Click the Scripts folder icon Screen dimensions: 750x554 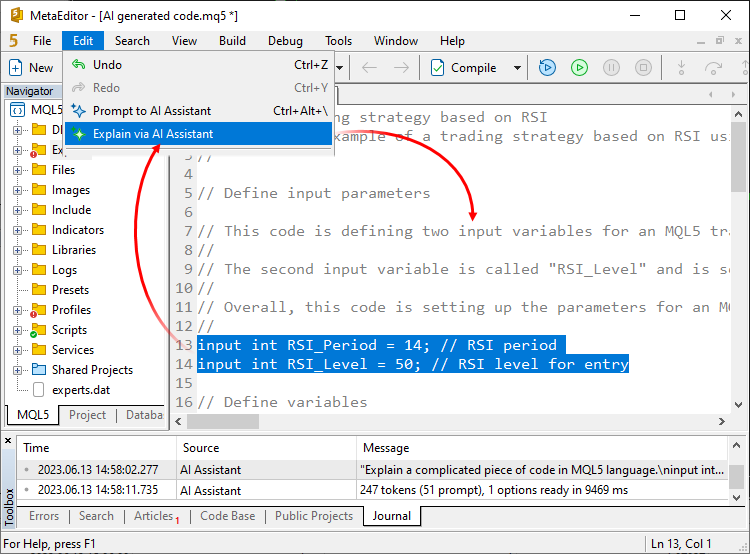(x=39, y=330)
